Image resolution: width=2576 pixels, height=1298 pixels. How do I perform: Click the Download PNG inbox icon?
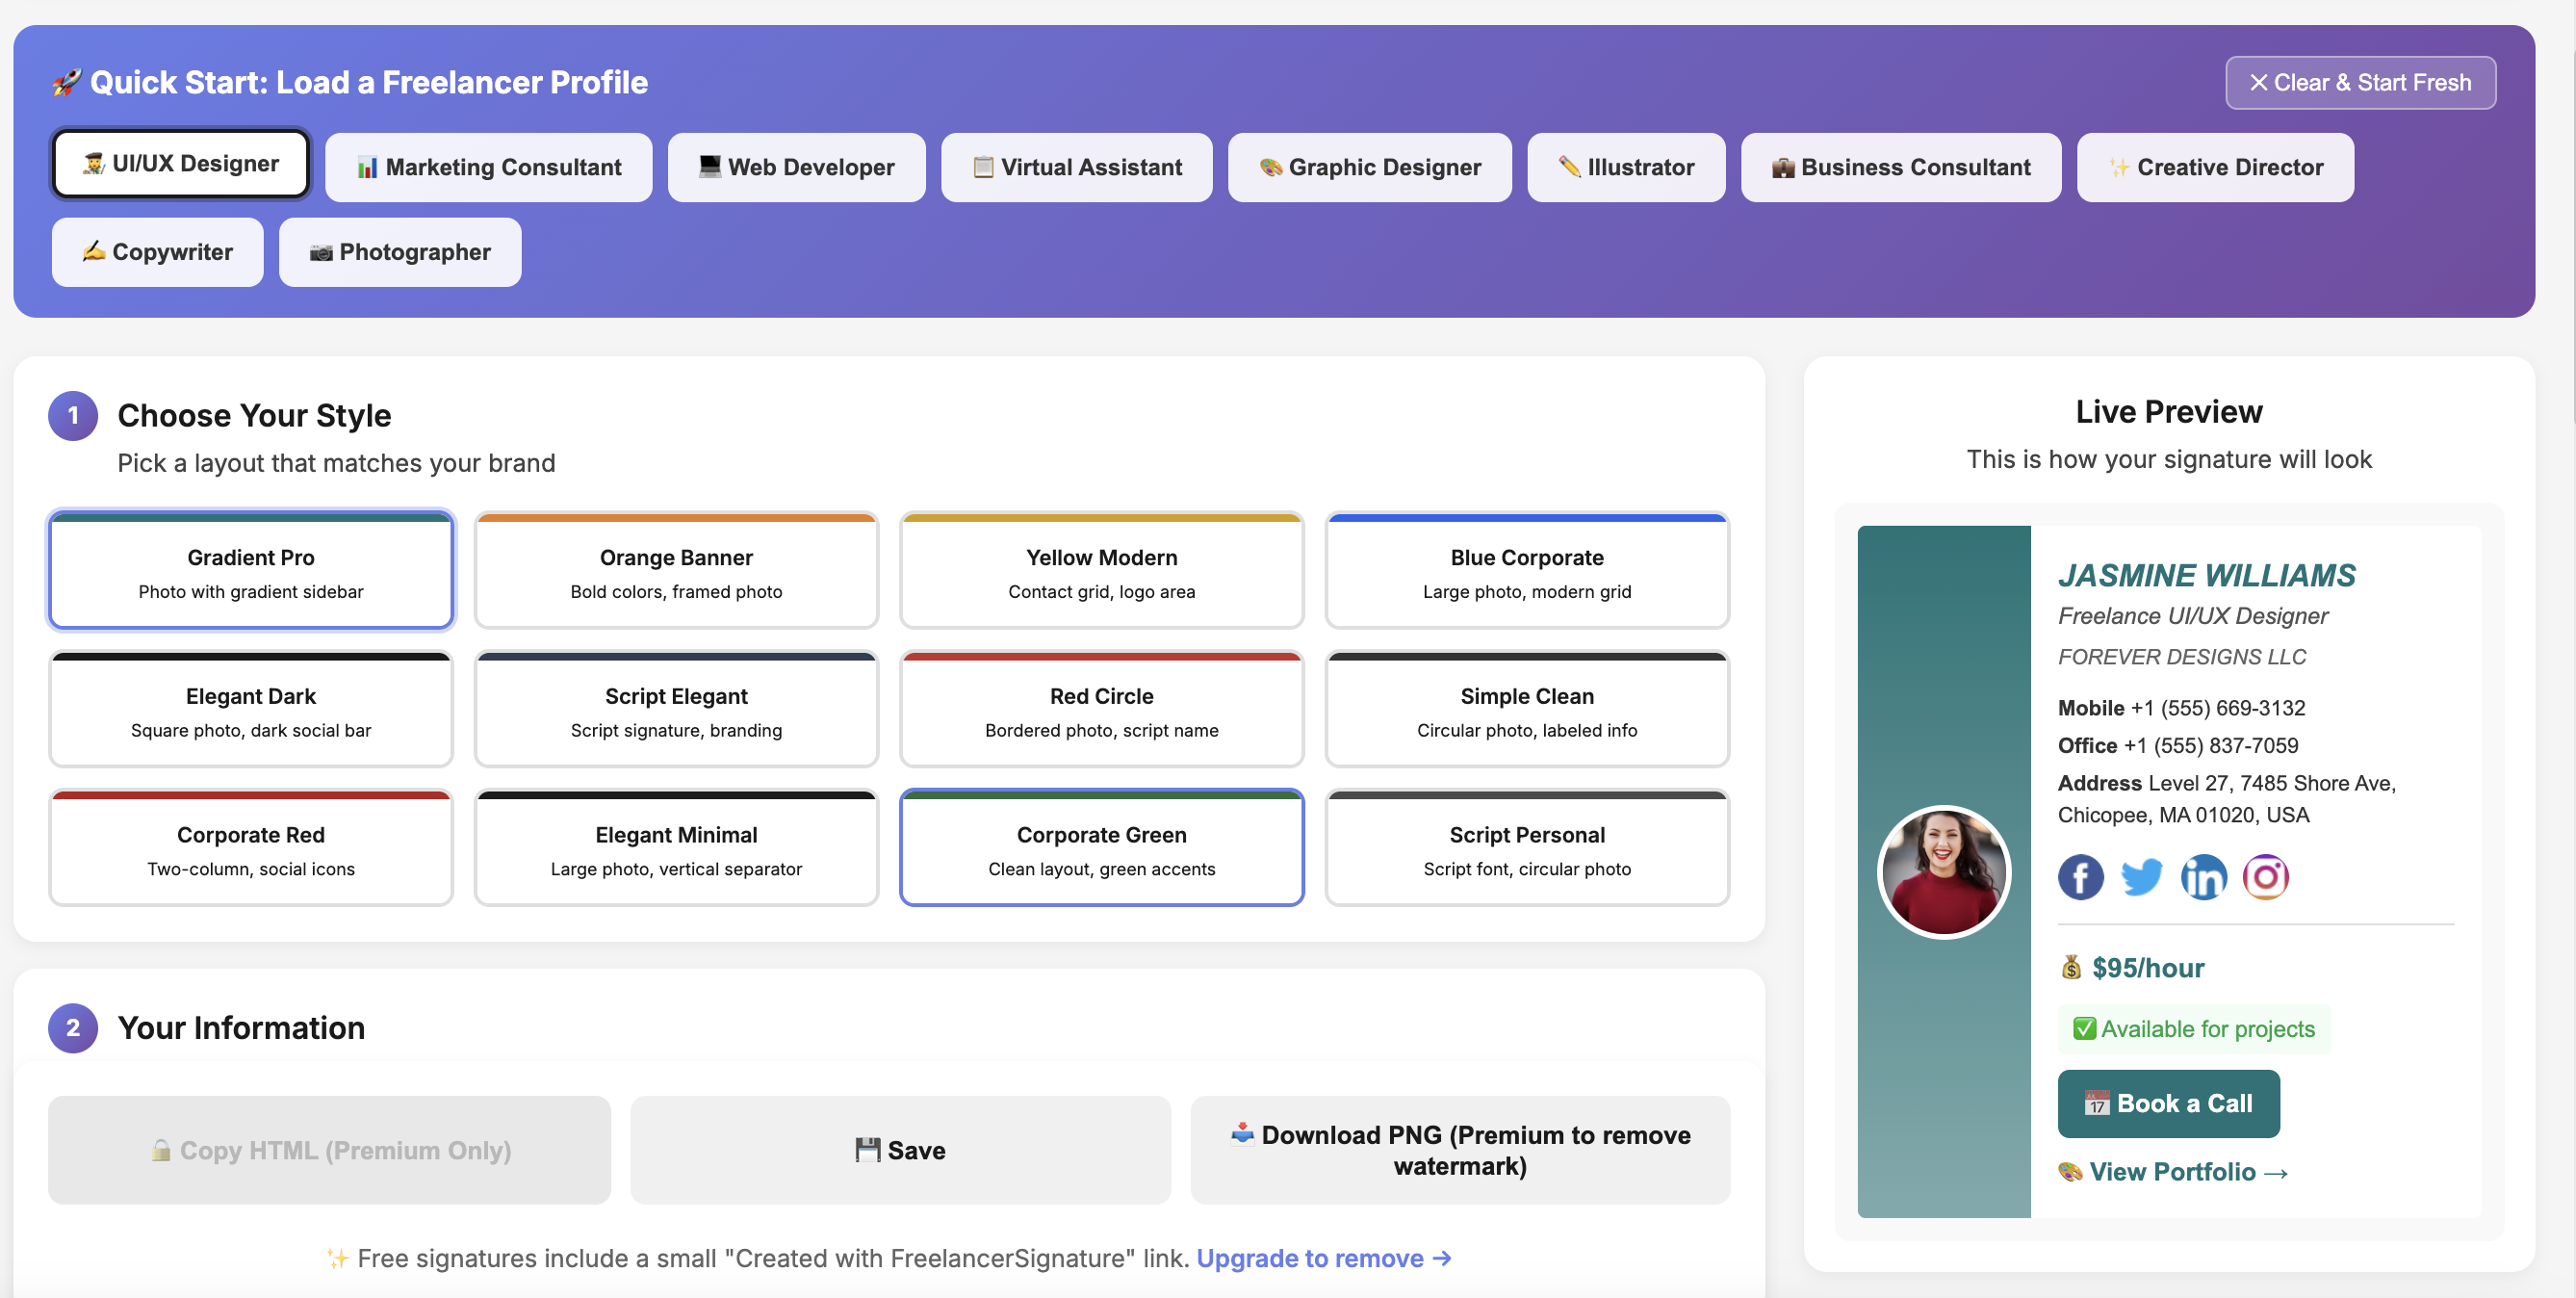point(1240,1135)
